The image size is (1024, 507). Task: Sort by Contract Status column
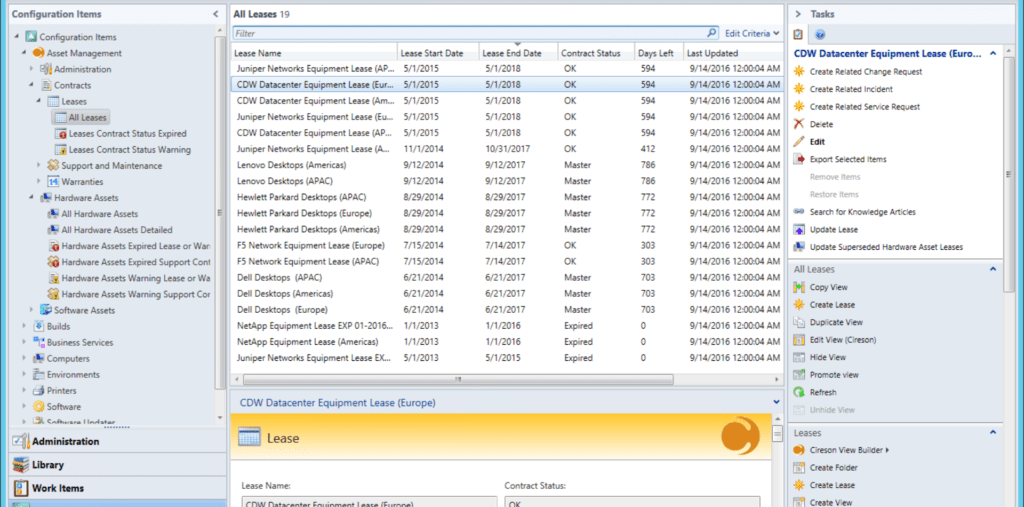596,53
